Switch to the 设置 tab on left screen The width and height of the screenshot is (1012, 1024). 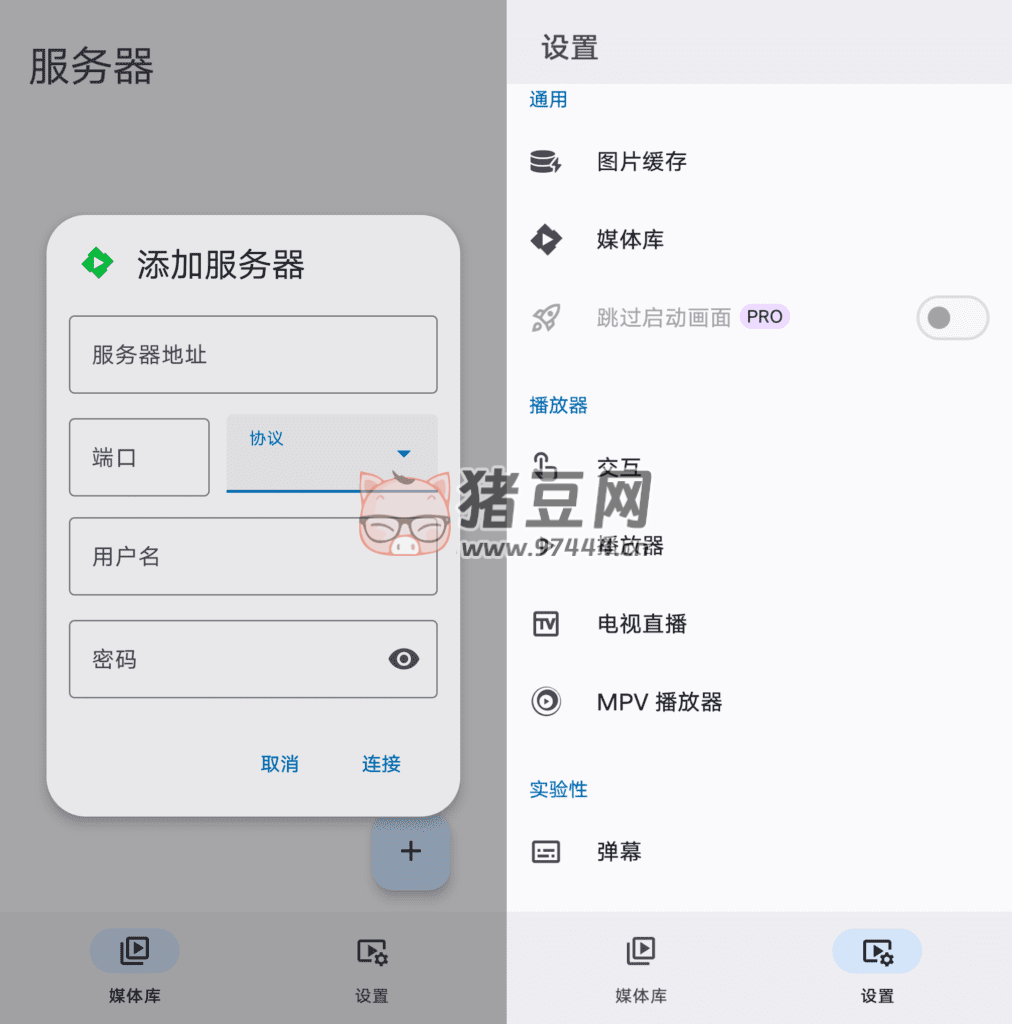[x=372, y=967]
